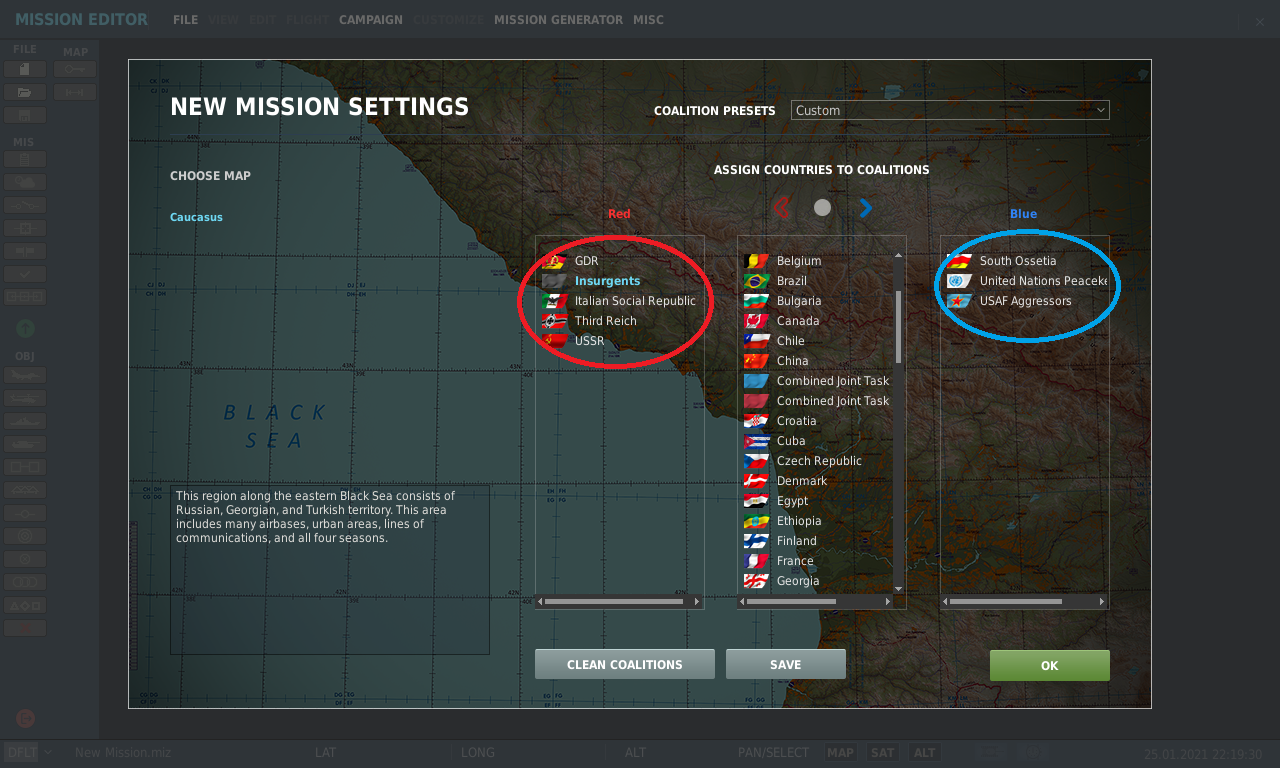
Task: Select the Italian Social Republic flag
Action: click(555, 301)
